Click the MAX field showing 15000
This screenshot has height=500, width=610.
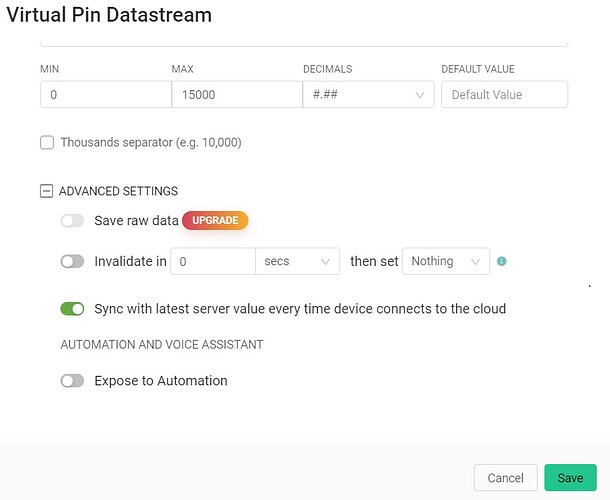click(236, 95)
